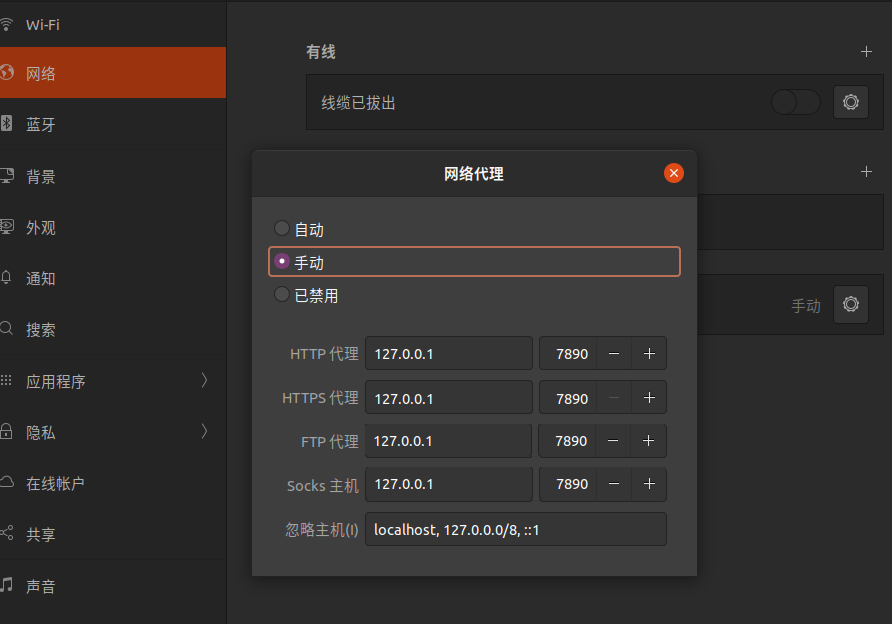The height and width of the screenshot is (624, 892).
Task: Click the 忽略主机 ignore hosts field
Action: click(515, 529)
